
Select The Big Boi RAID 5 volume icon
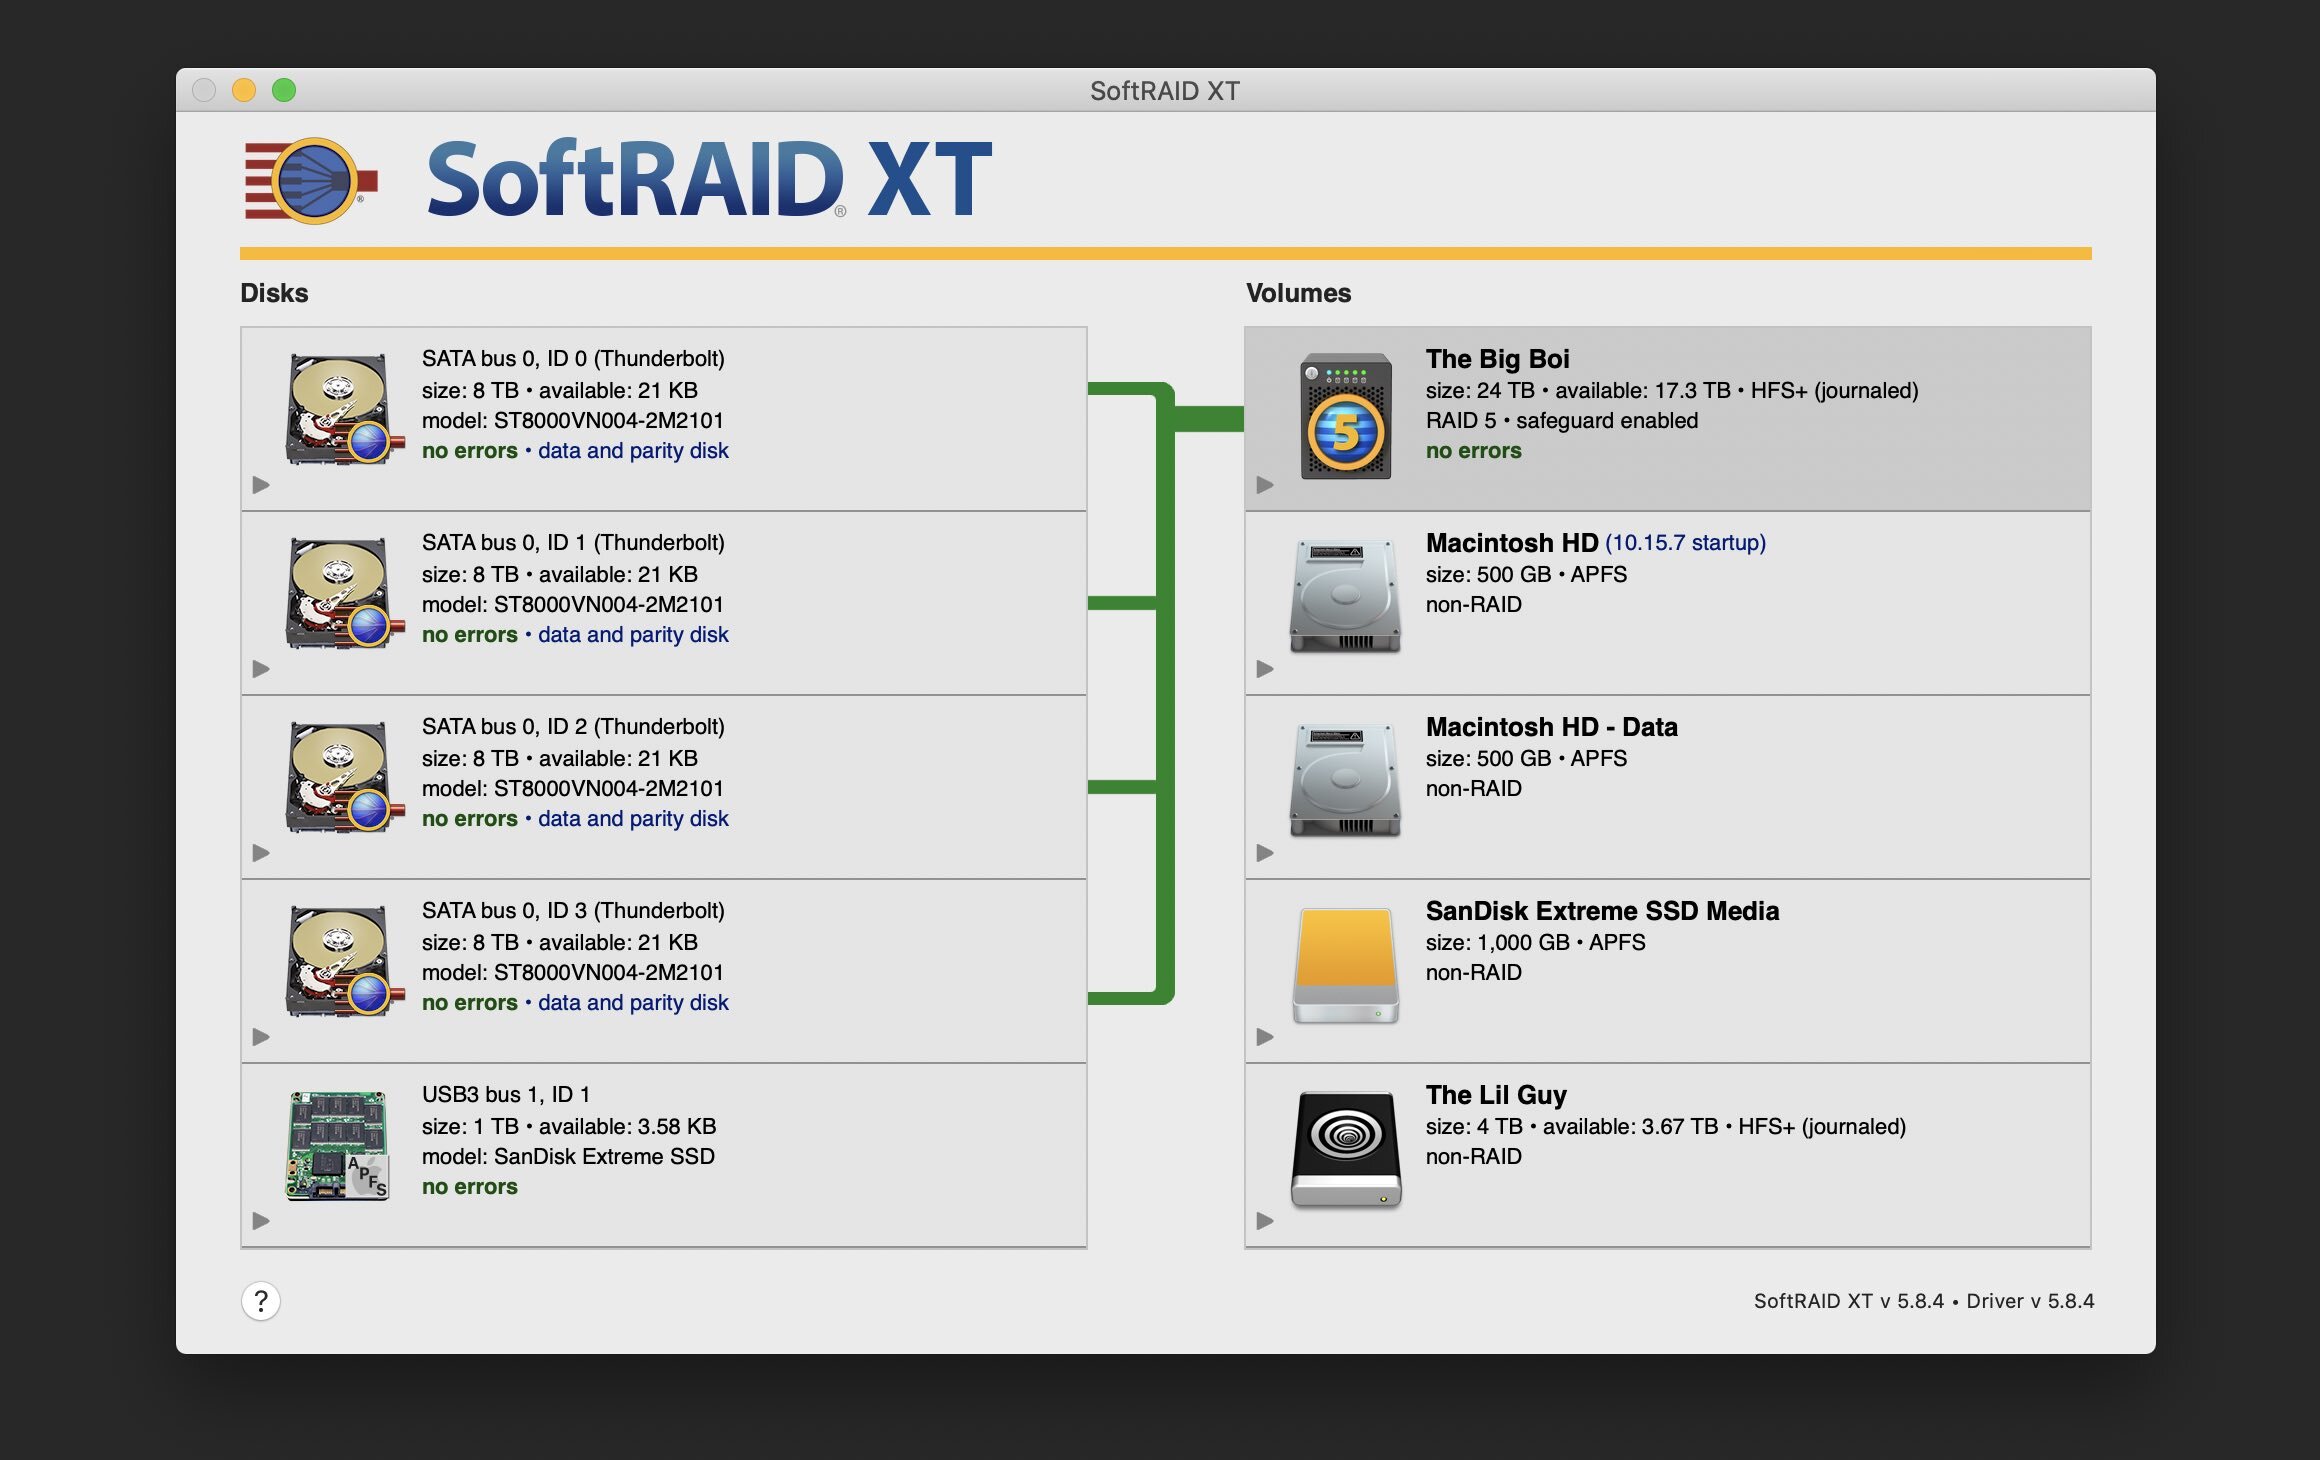(1346, 416)
